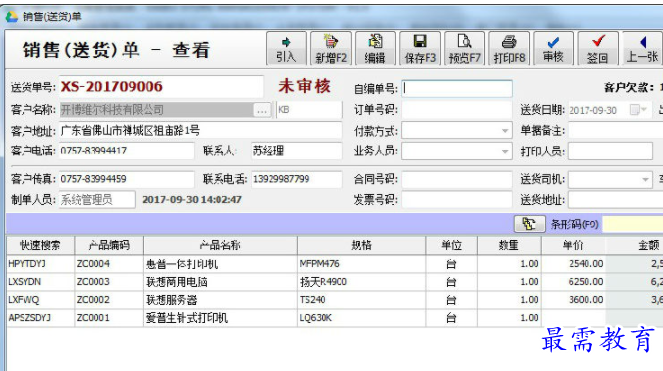Click the ZC0001 product code cell
This screenshot has height=371, width=663.
pos(109,318)
